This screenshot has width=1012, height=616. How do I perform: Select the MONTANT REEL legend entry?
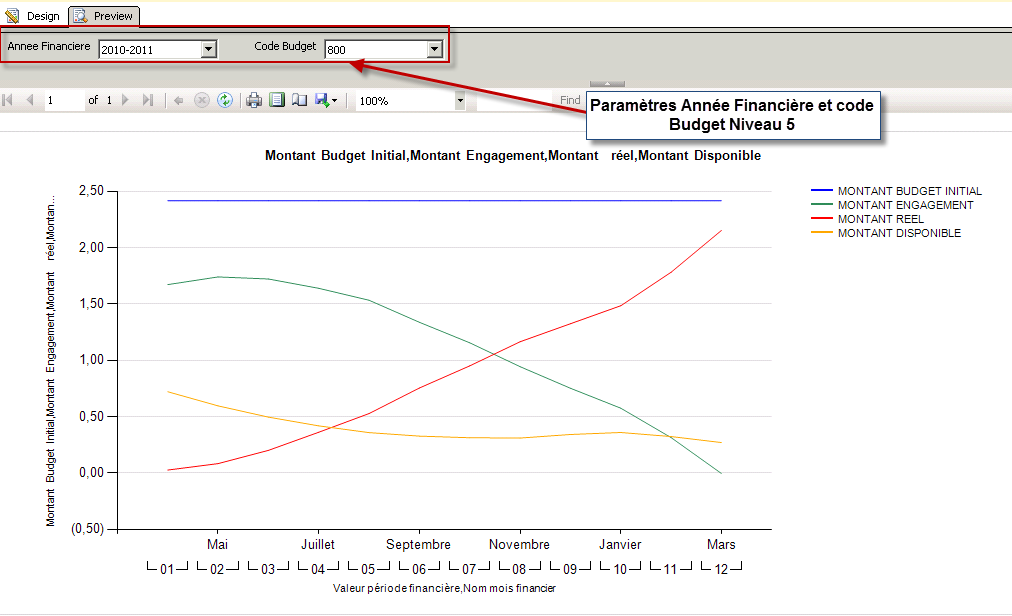coord(880,219)
